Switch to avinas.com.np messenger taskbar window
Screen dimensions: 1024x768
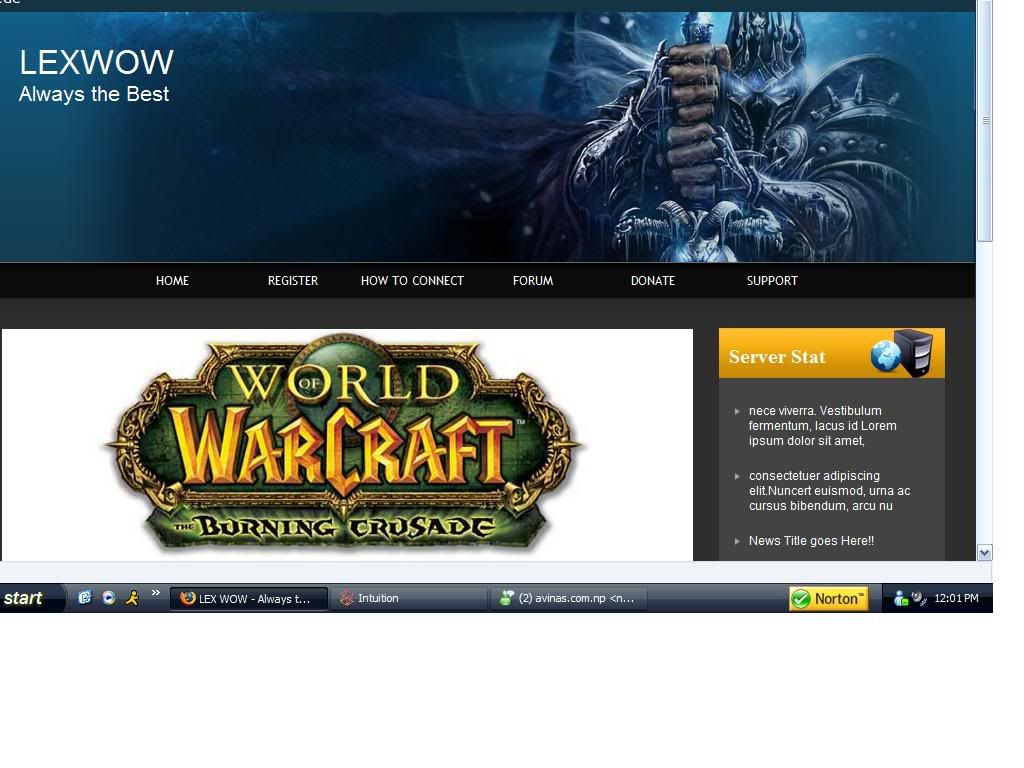point(568,598)
